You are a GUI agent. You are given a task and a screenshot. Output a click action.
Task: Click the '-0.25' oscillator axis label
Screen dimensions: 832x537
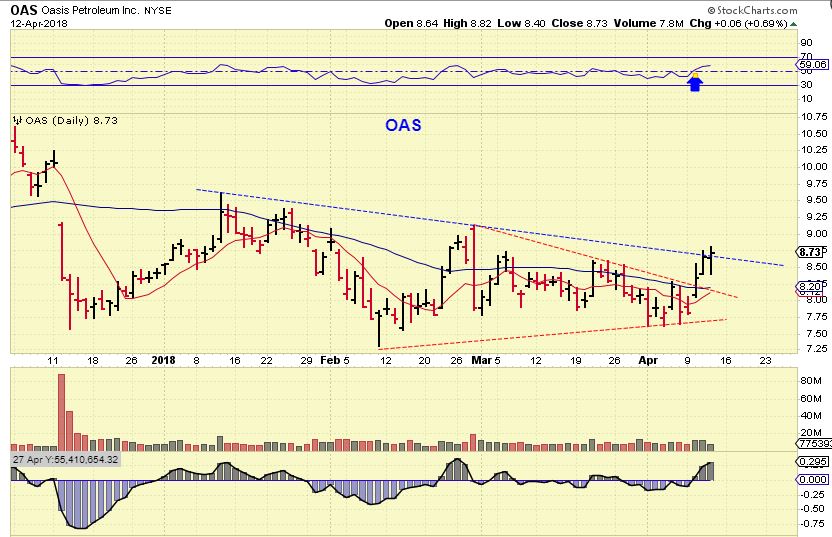[x=812, y=495]
